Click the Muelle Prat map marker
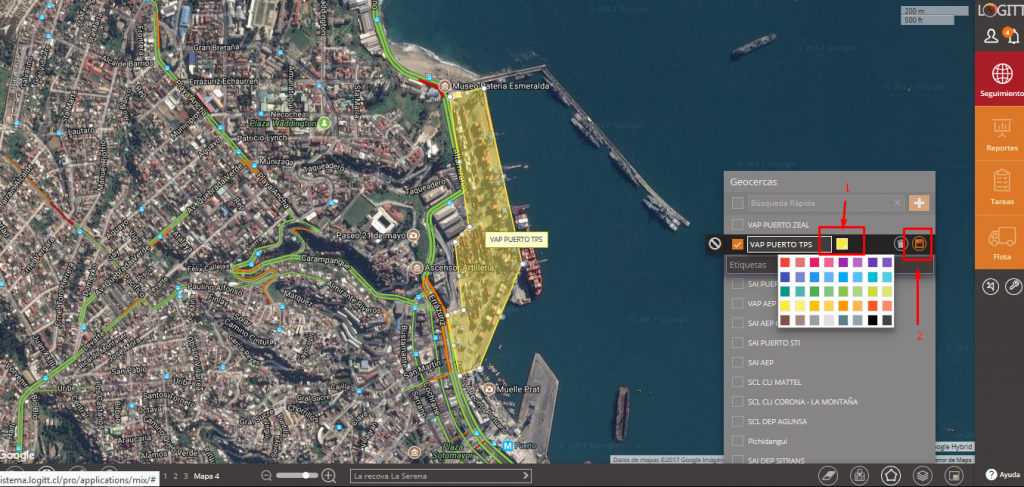Image resolution: width=1024 pixels, height=487 pixels. 488,389
